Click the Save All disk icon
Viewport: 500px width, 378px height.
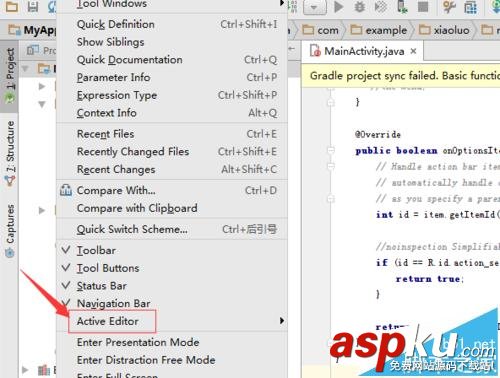coord(33,7)
